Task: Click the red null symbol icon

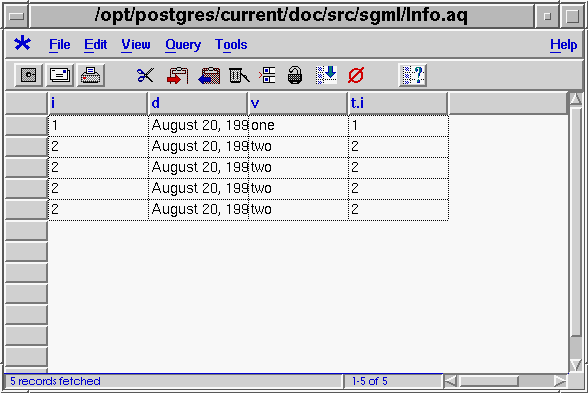Action: [356, 75]
